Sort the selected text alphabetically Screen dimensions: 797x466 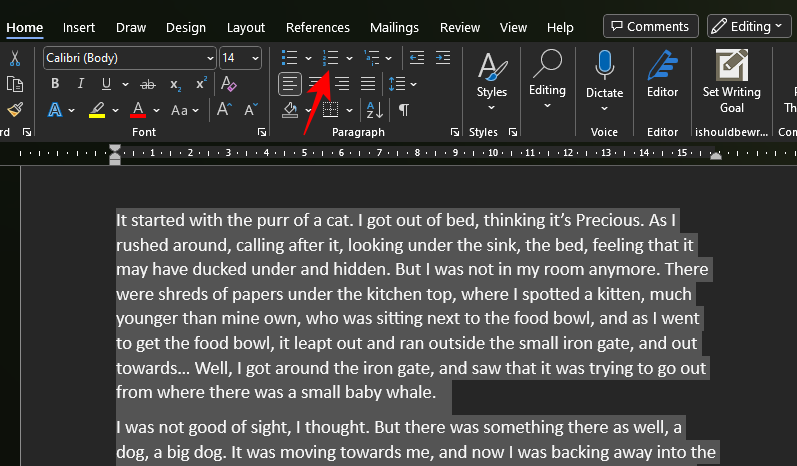pos(375,110)
